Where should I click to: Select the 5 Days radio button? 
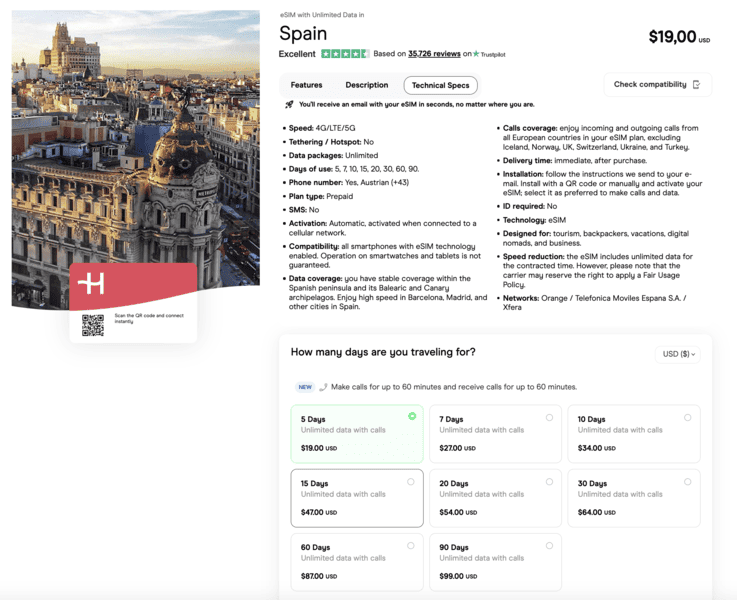tap(412, 416)
